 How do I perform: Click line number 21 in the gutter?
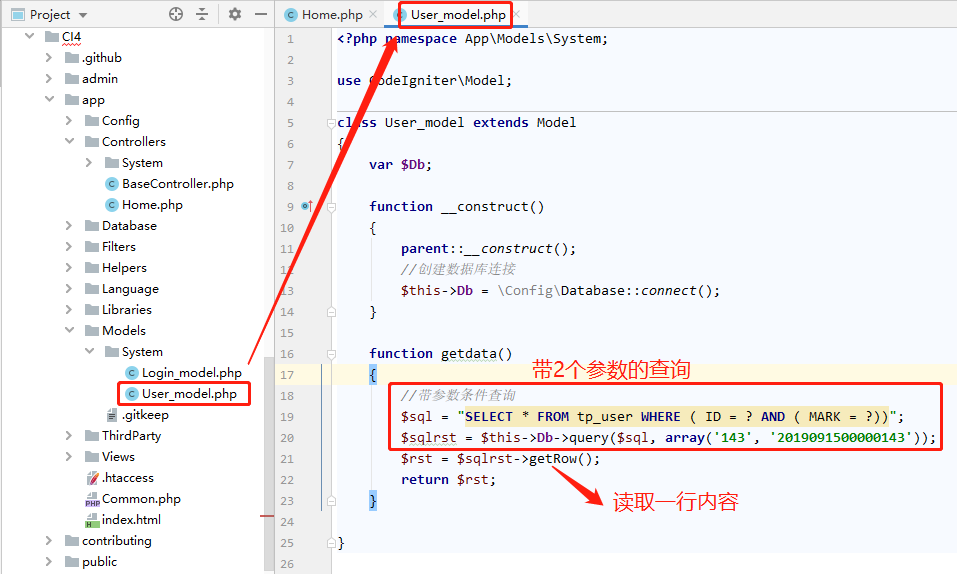pyautogui.click(x=287, y=459)
